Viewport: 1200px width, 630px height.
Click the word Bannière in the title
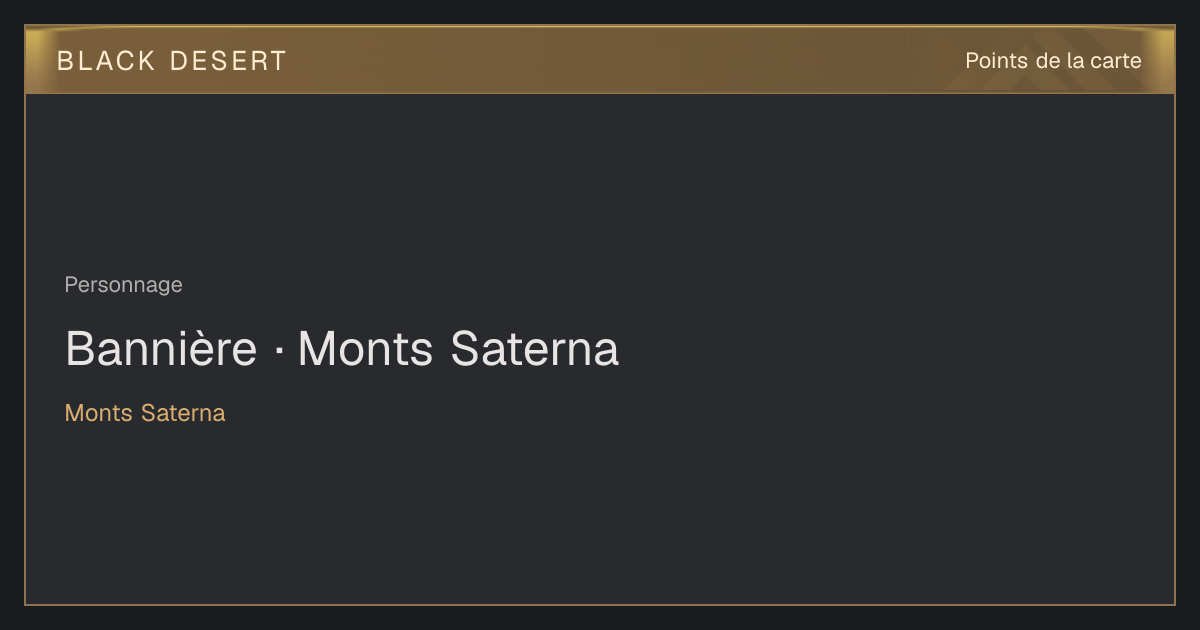[161, 349]
